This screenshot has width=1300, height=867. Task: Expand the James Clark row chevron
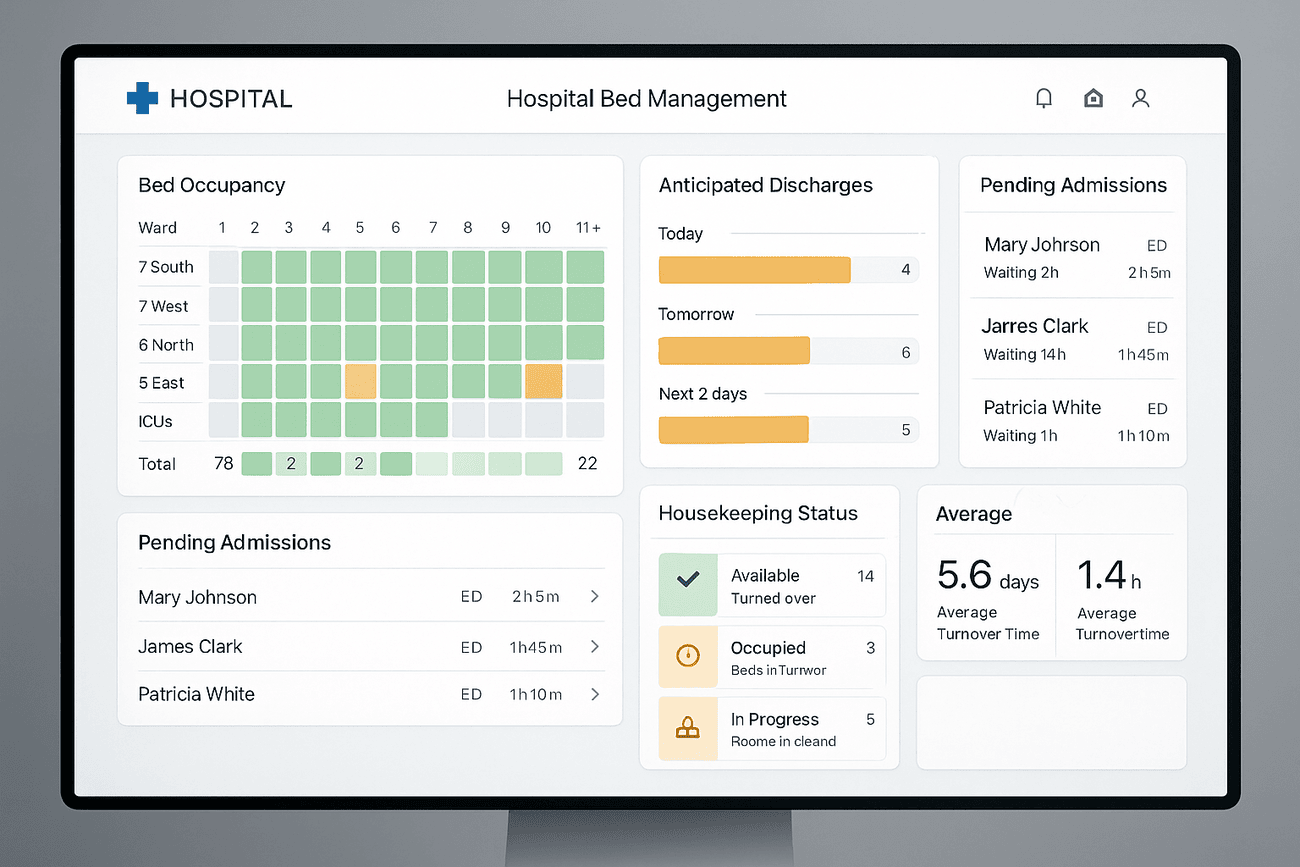(595, 647)
